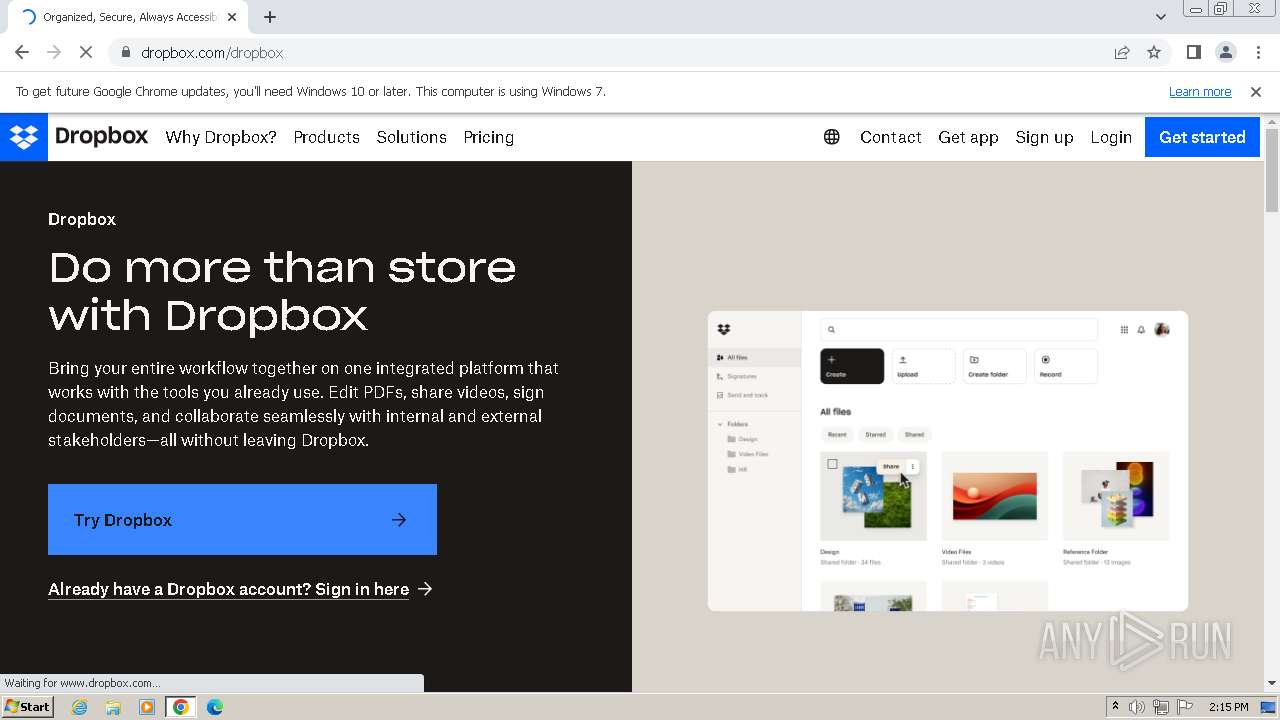Dismiss the Chrome update notice
1280x720 pixels.
point(1256,92)
